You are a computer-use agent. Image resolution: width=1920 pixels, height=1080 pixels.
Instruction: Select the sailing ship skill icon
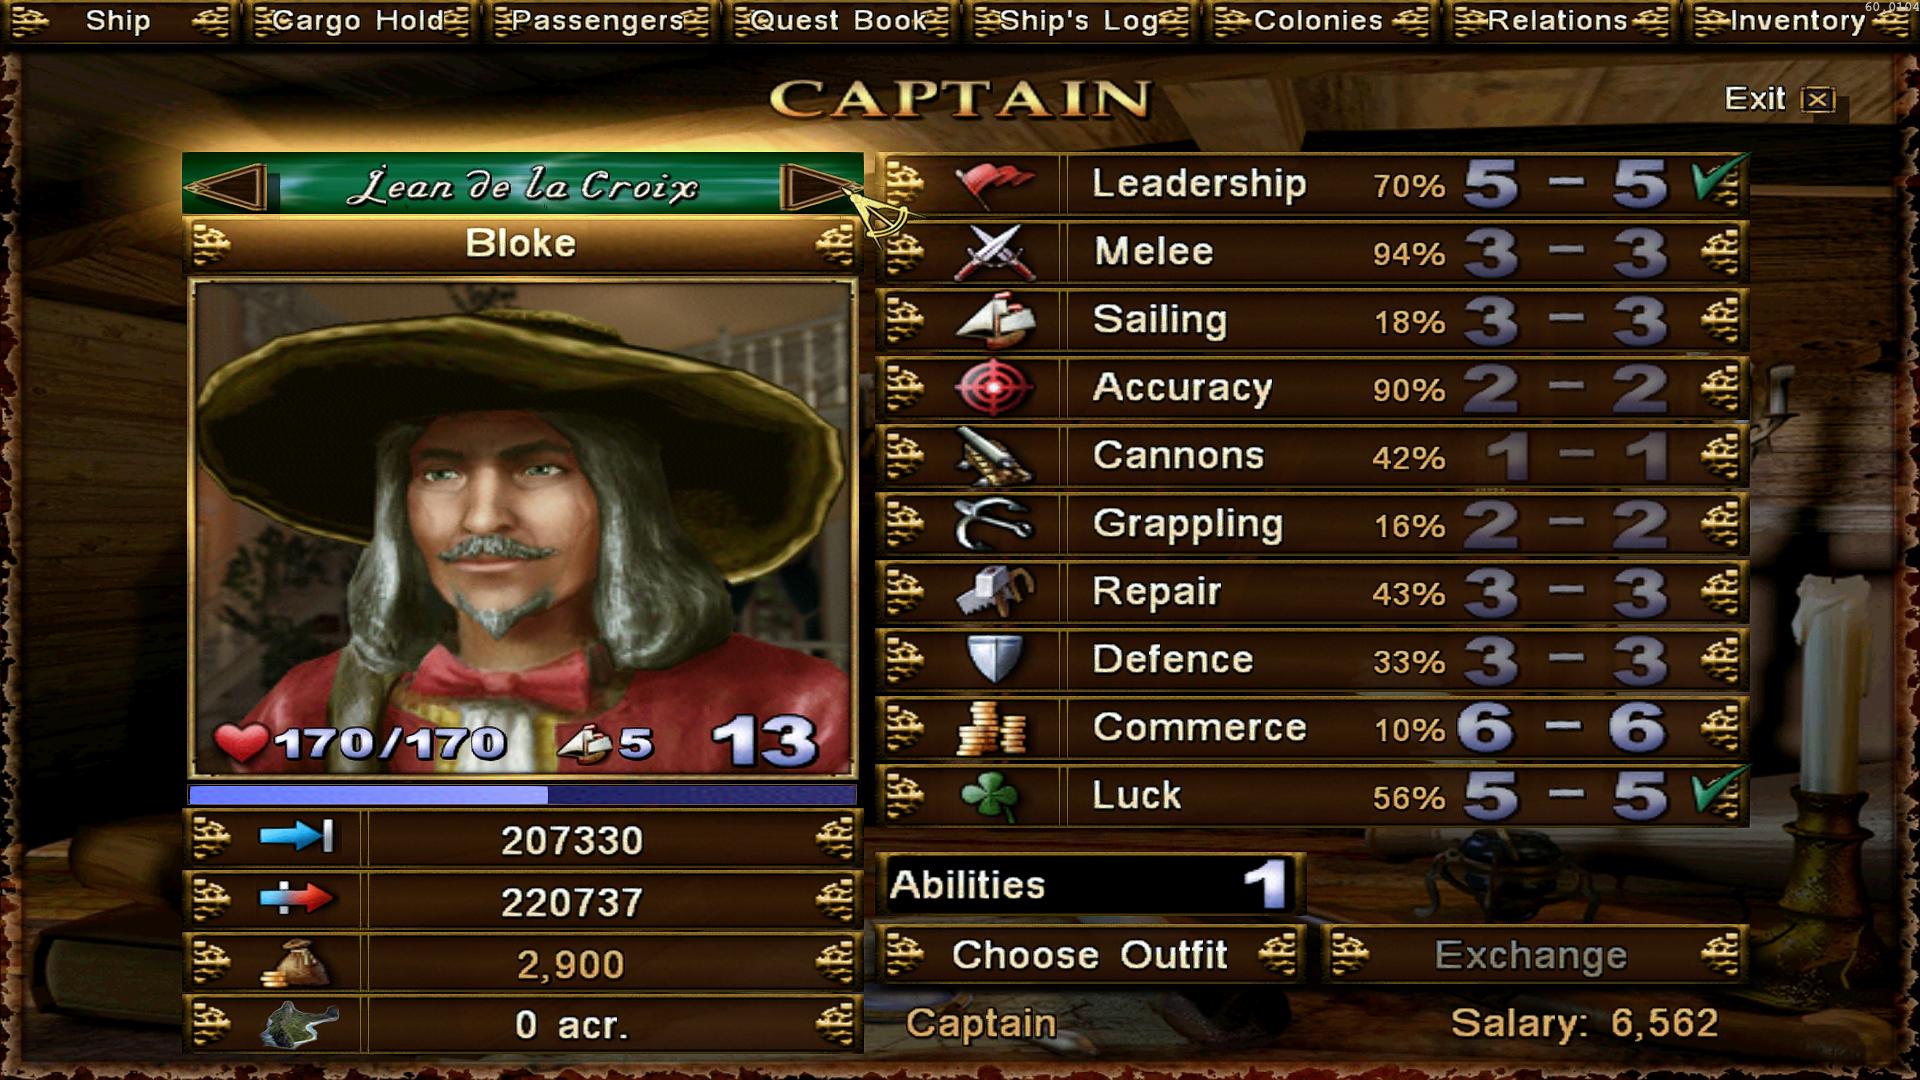tap(994, 320)
